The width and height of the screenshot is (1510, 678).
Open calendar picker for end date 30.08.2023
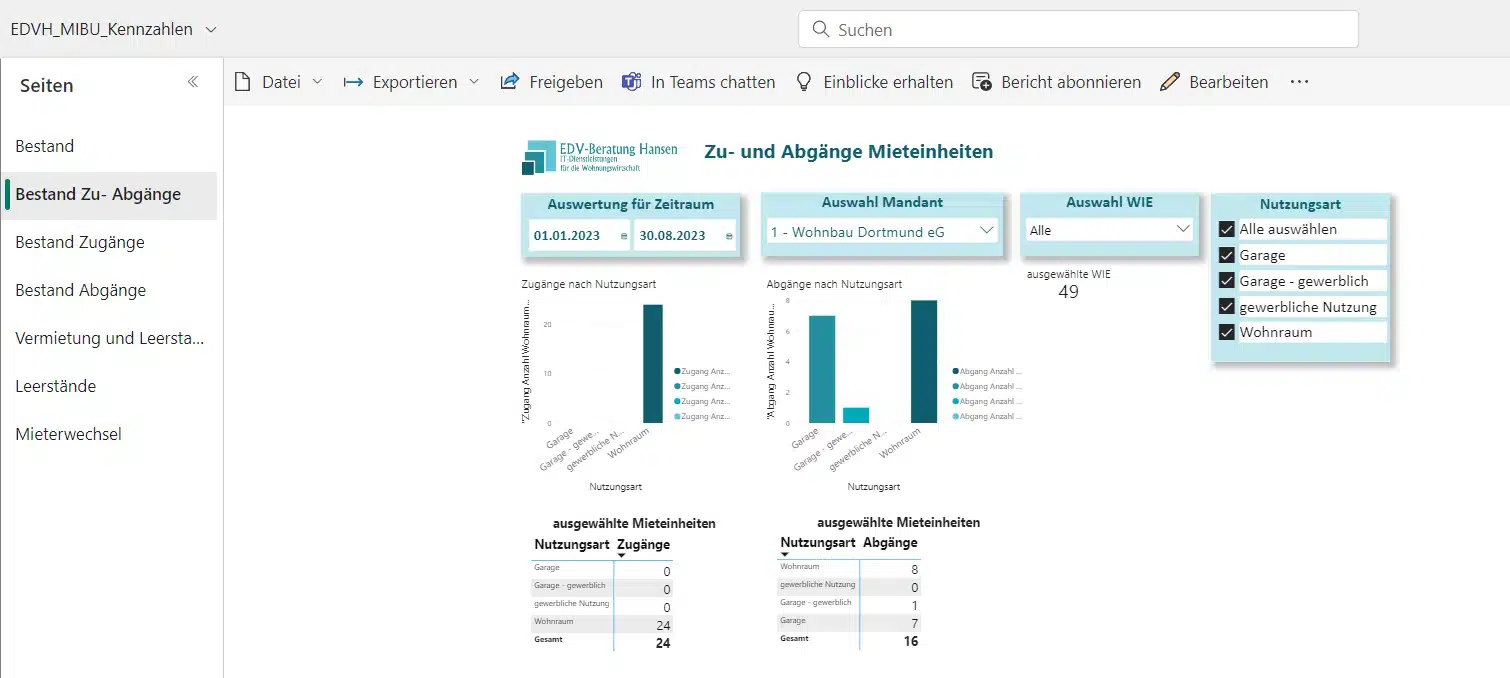729,236
